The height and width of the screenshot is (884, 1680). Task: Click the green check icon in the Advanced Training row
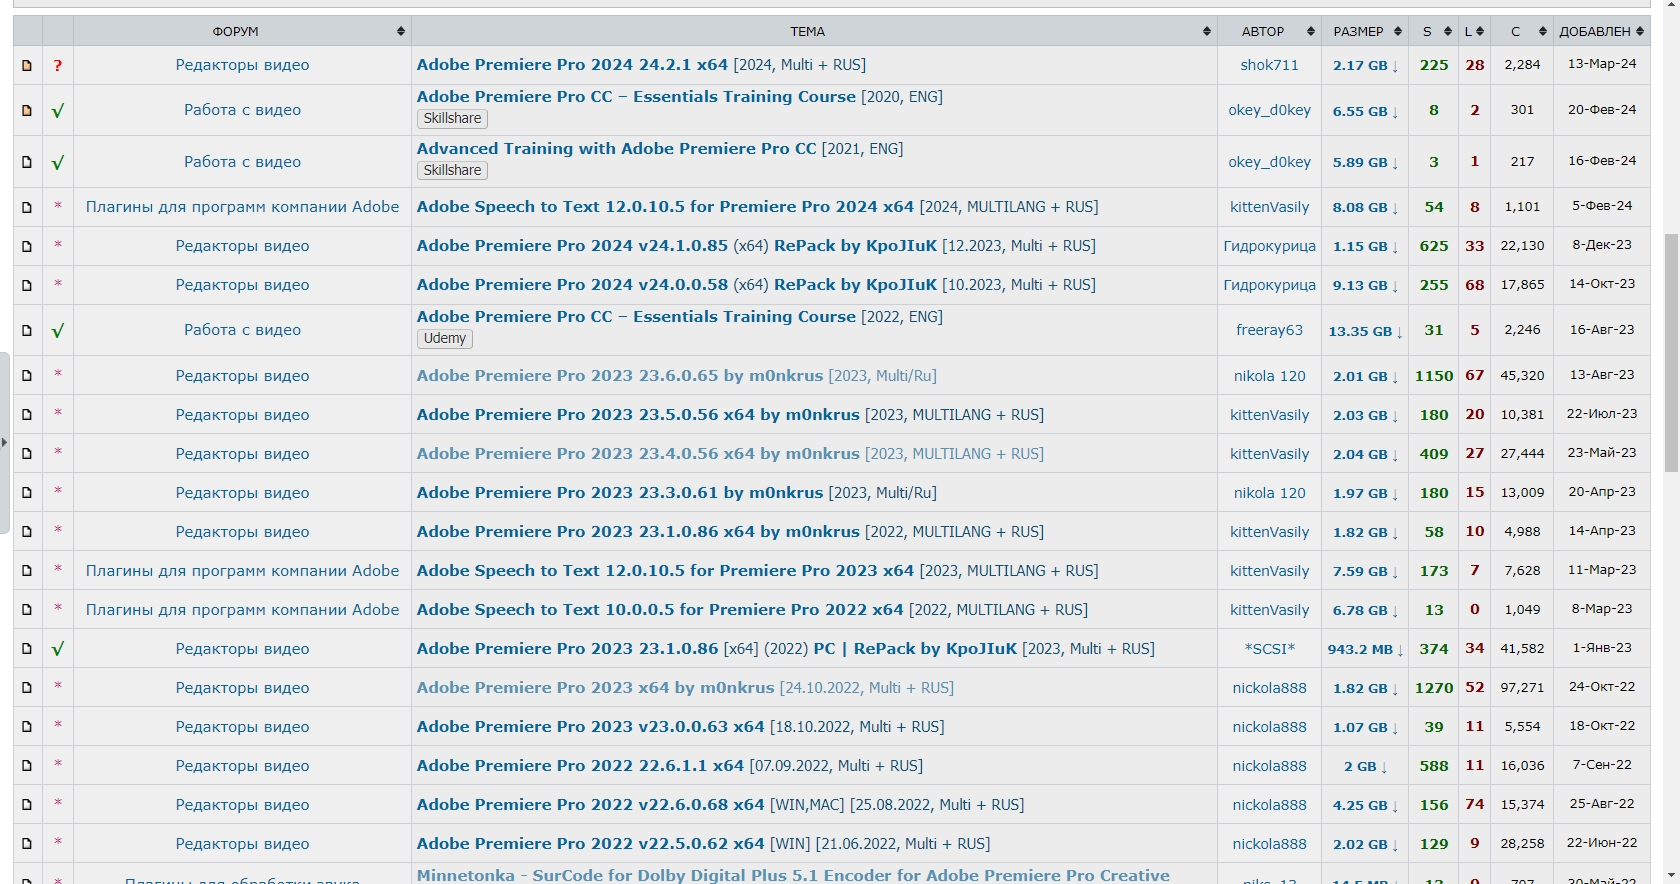pos(58,162)
